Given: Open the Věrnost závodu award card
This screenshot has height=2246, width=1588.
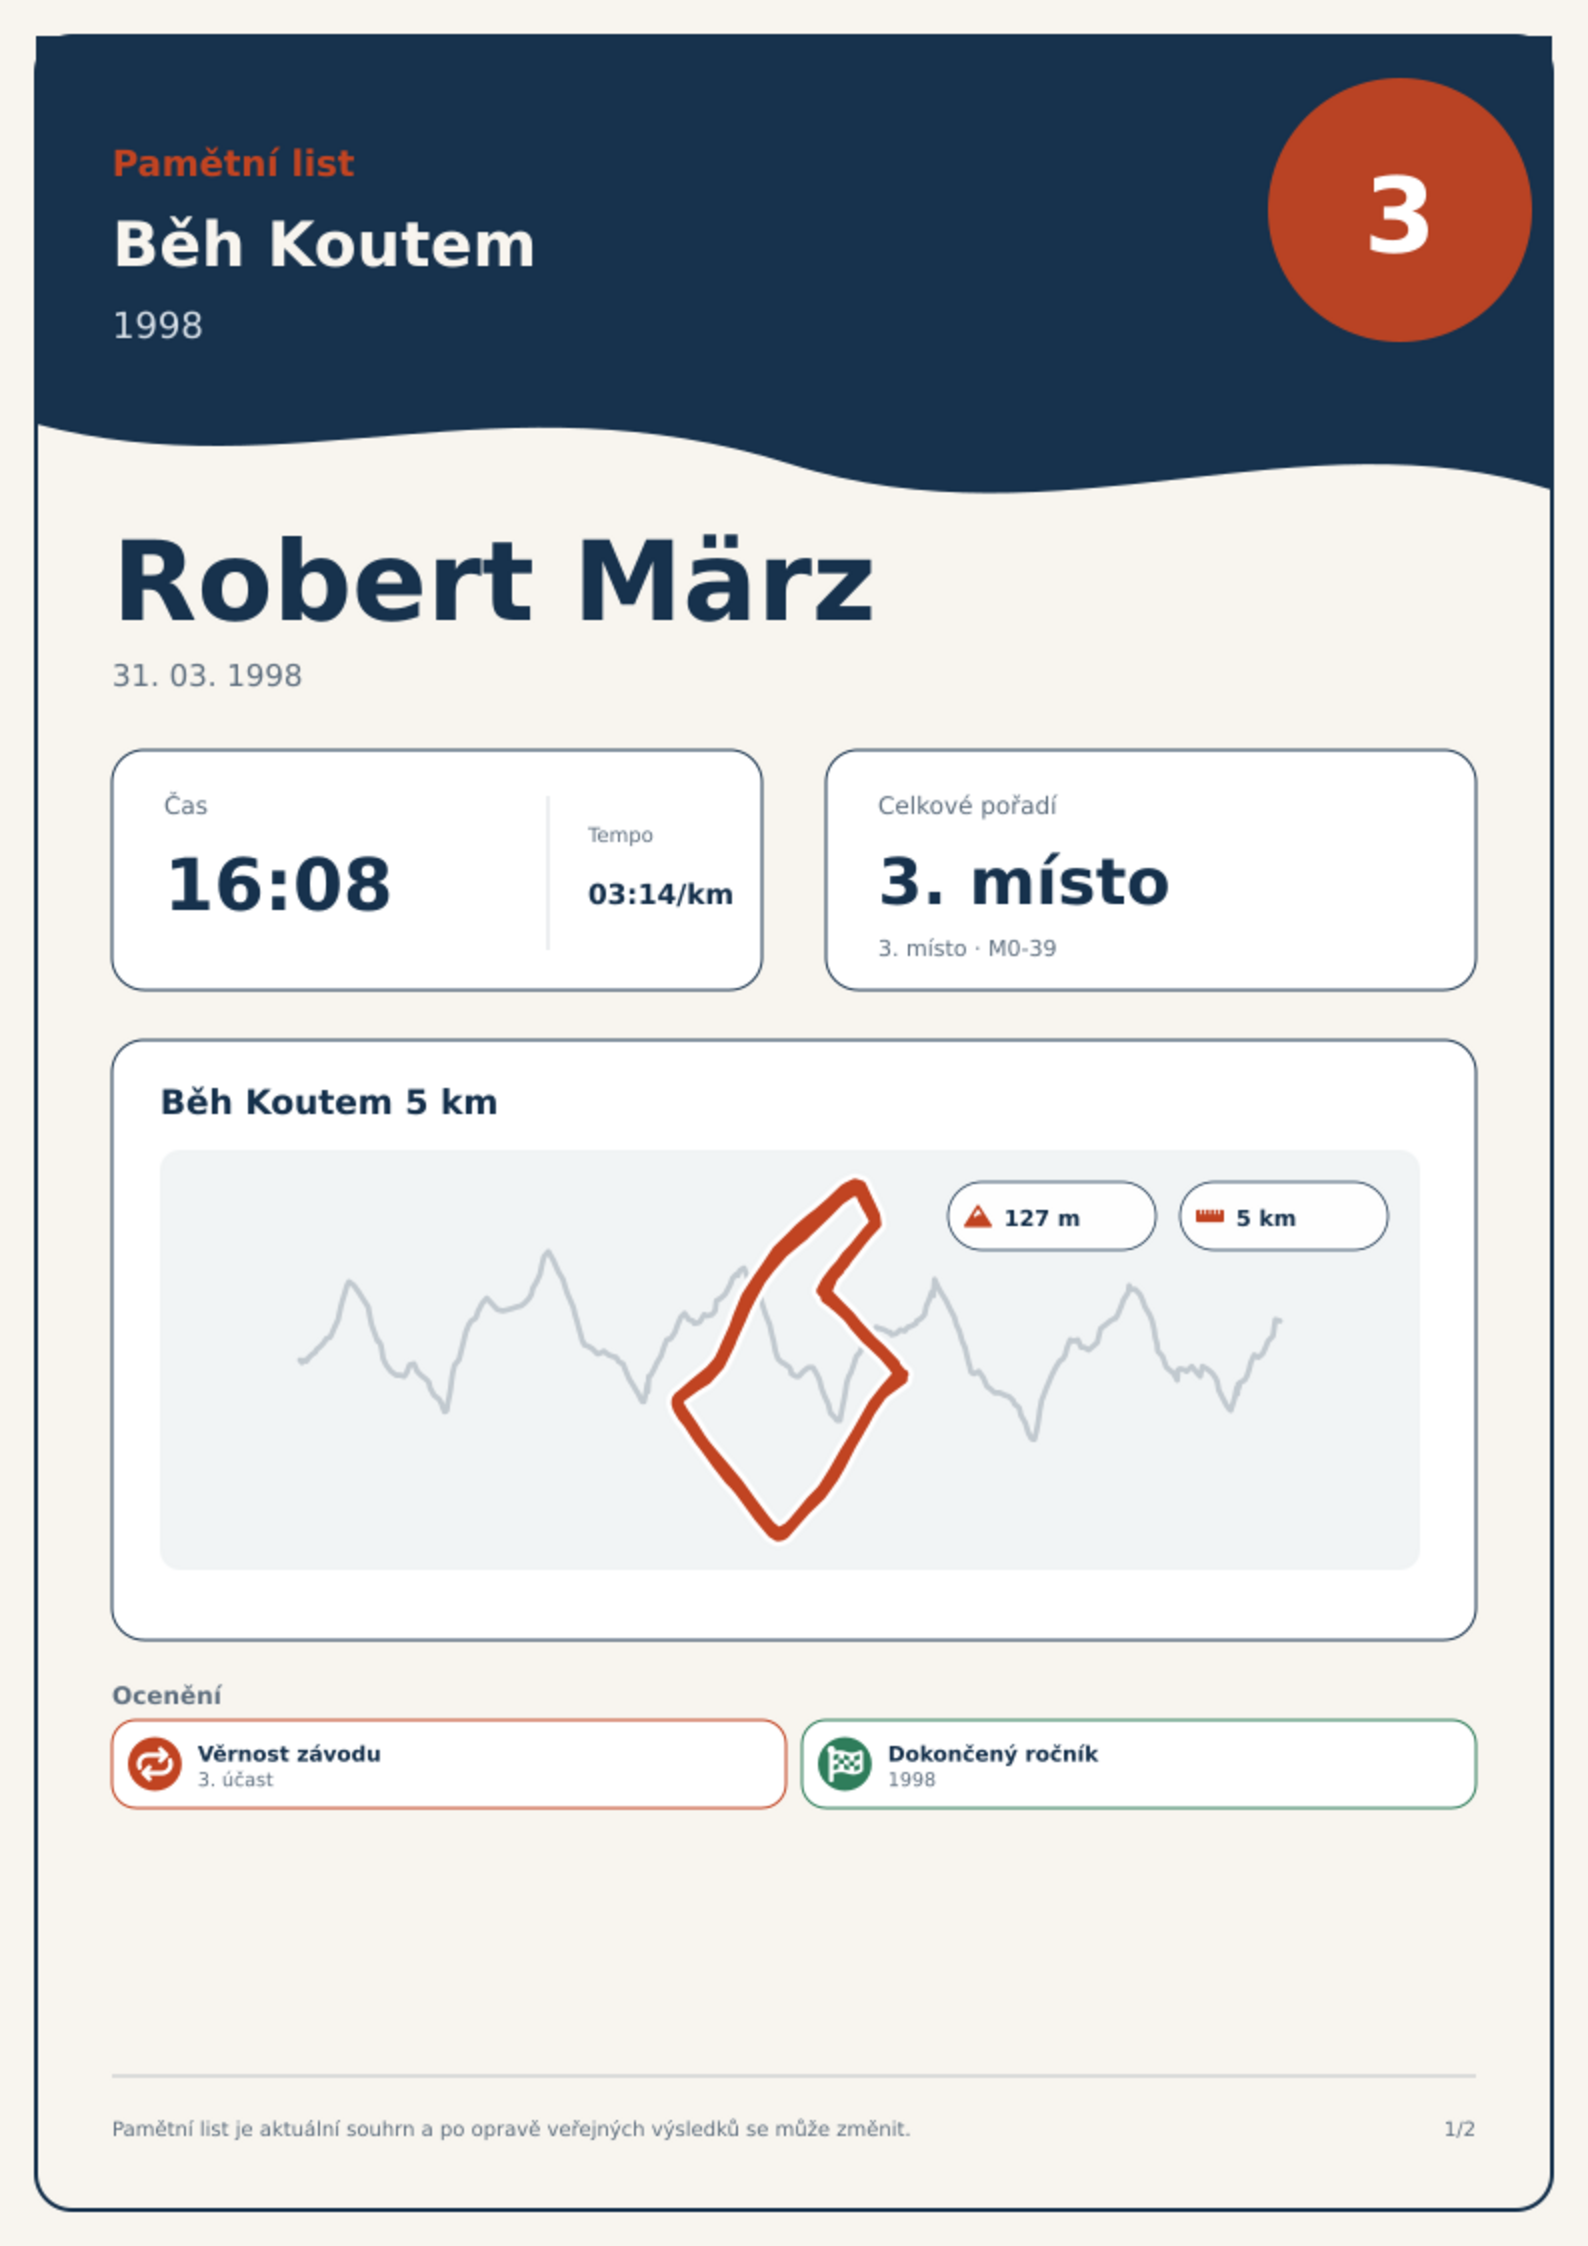Looking at the screenshot, I should 449,1764.
